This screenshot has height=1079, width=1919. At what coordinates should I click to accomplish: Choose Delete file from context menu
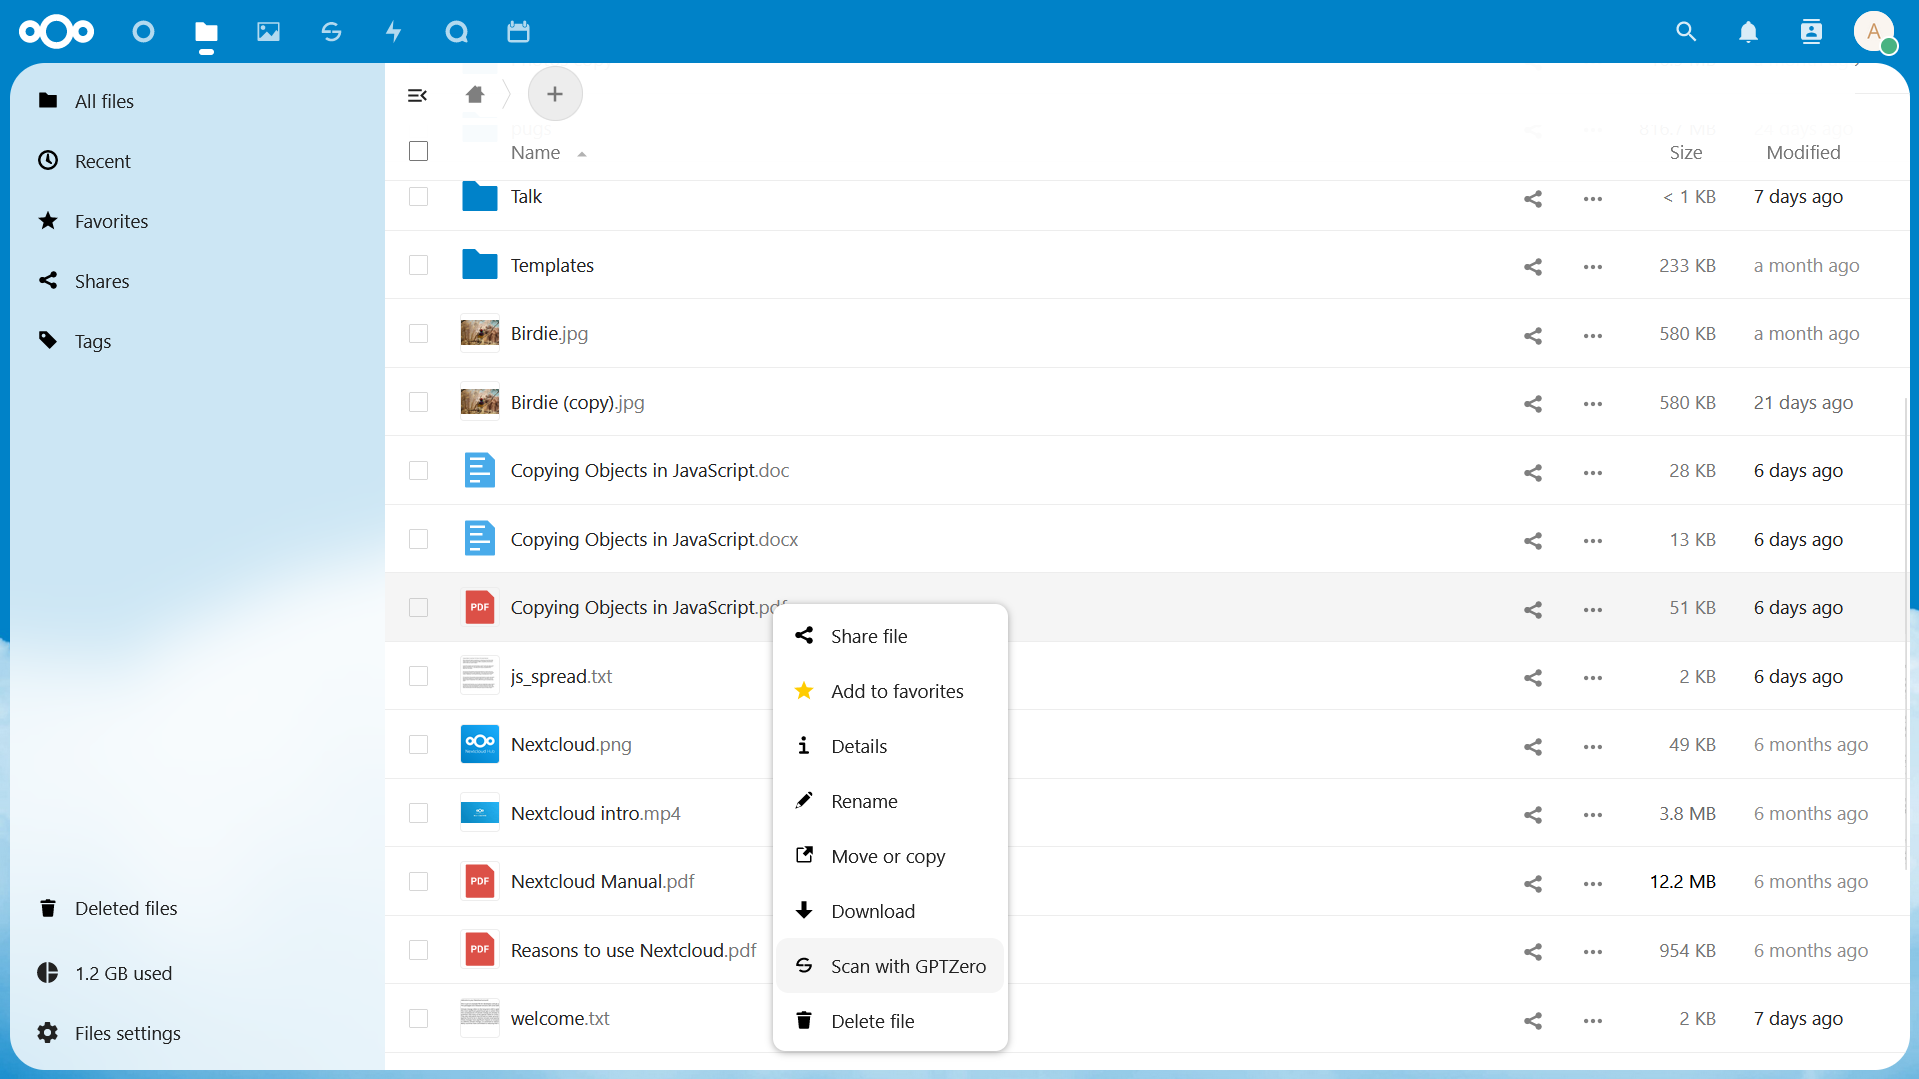(x=890, y=1021)
